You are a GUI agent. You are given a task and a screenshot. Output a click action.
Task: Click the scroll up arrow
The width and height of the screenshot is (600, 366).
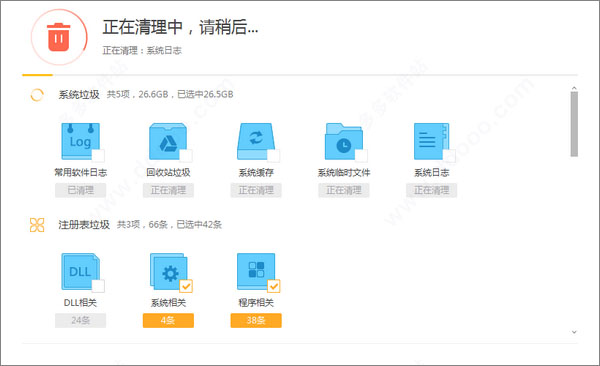574,88
